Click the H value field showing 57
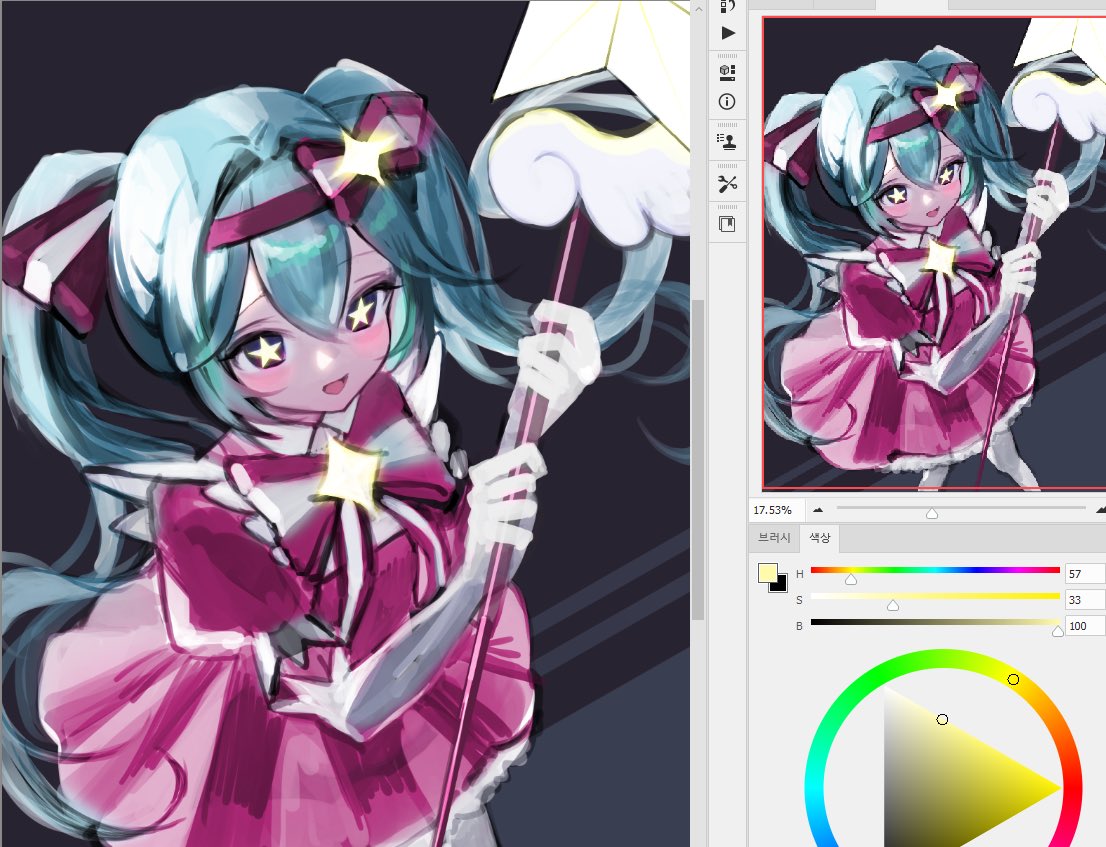1106x847 pixels. click(1085, 573)
